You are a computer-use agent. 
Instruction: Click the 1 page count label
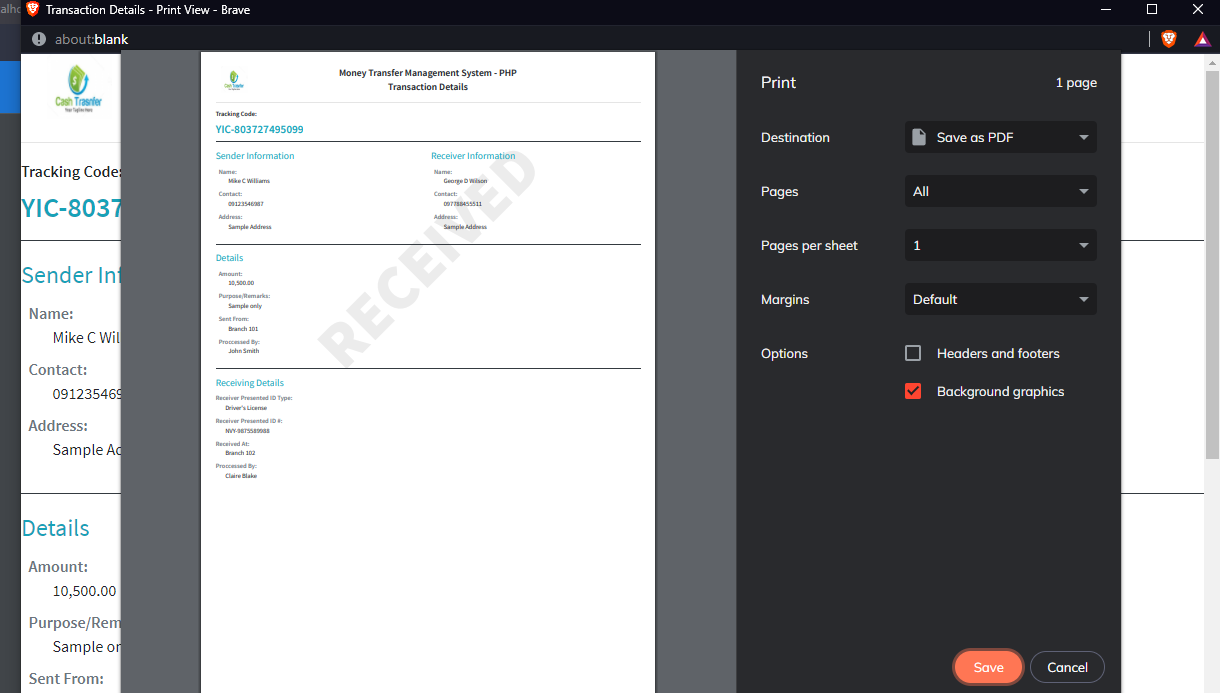click(x=1076, y=83)
